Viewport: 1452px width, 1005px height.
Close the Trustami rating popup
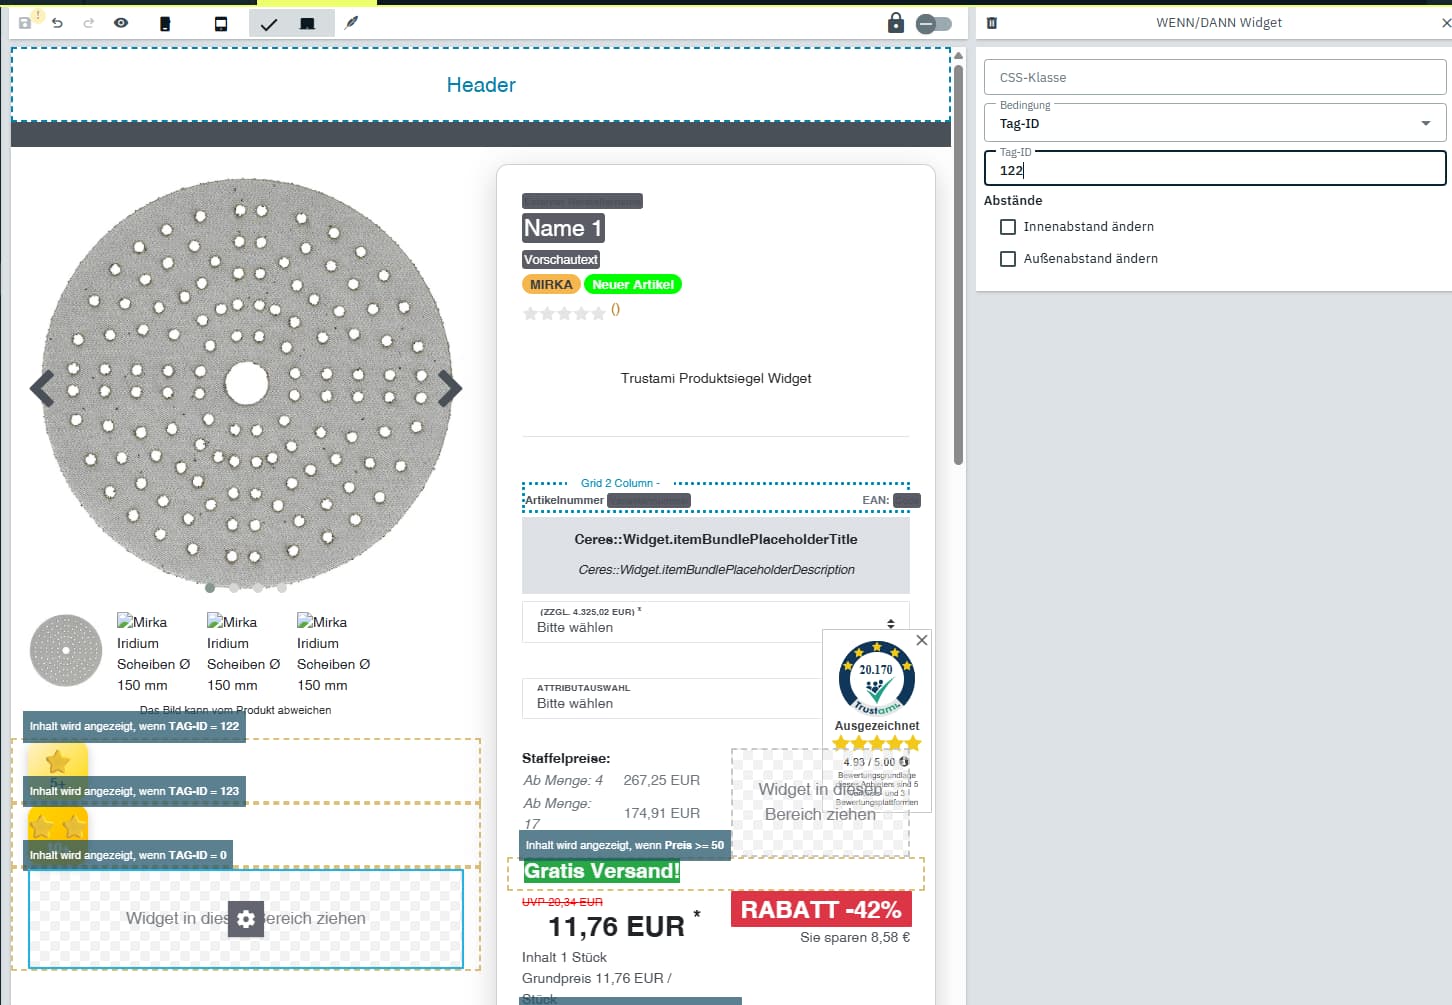tap(922, 640)
